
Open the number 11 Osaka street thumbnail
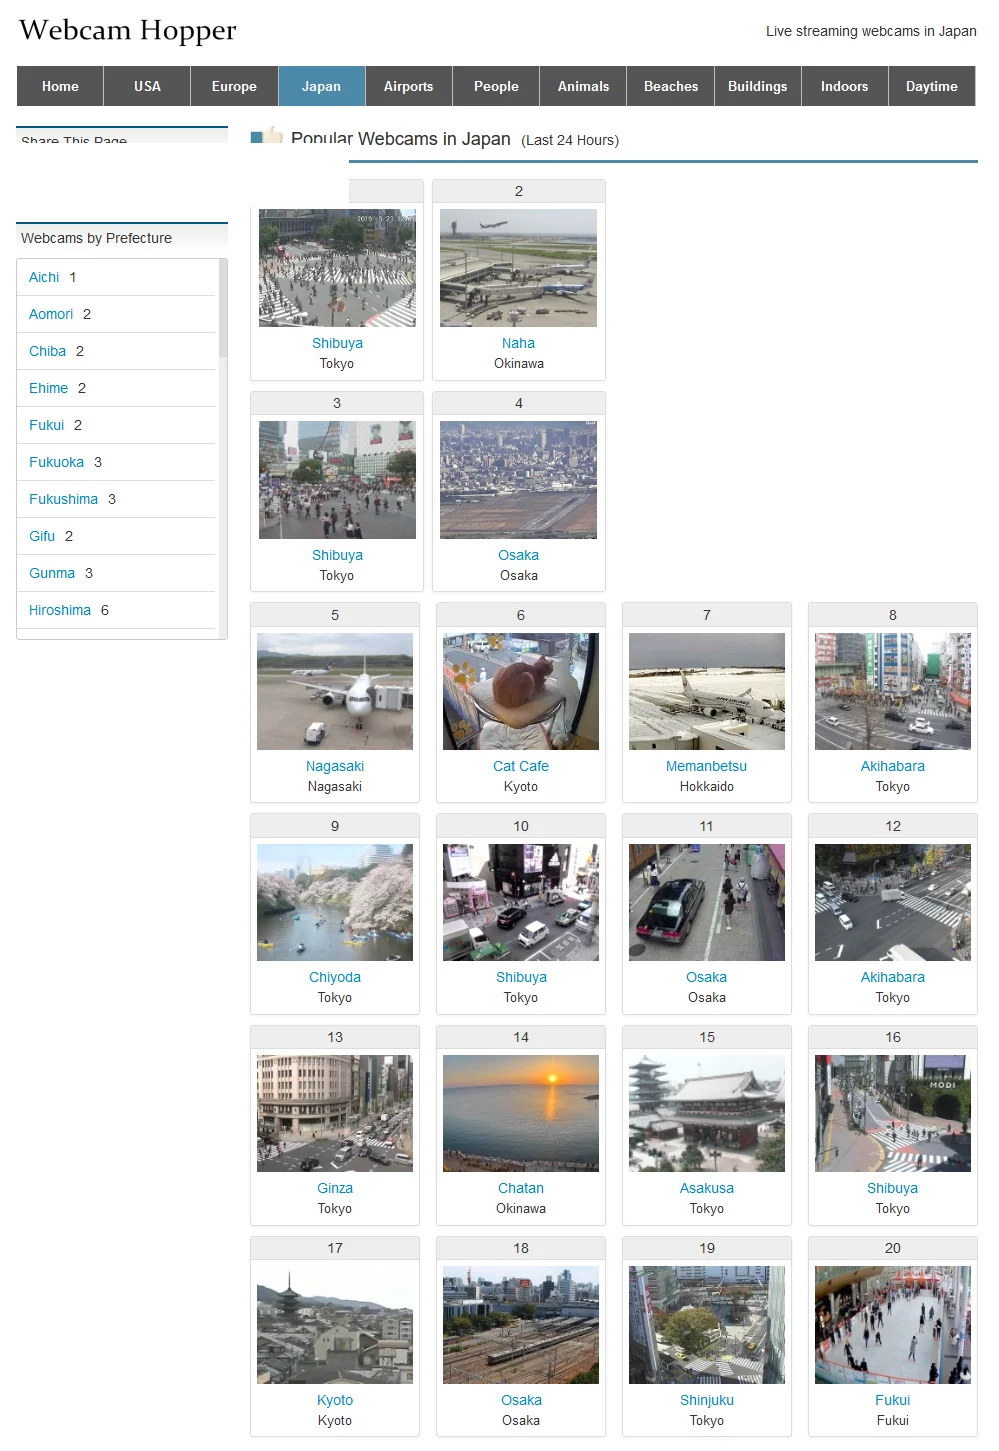[x=707, y=902]
